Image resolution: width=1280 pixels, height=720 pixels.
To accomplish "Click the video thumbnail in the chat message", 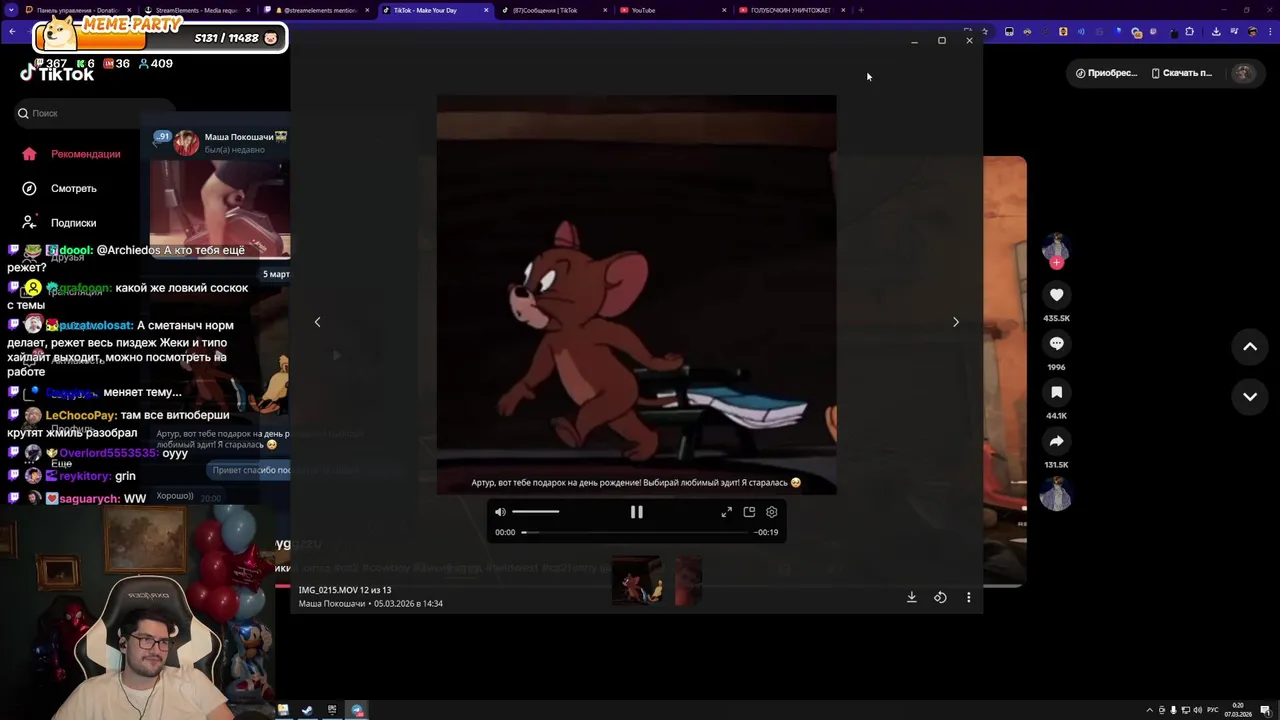I will [x=220, y=209].
